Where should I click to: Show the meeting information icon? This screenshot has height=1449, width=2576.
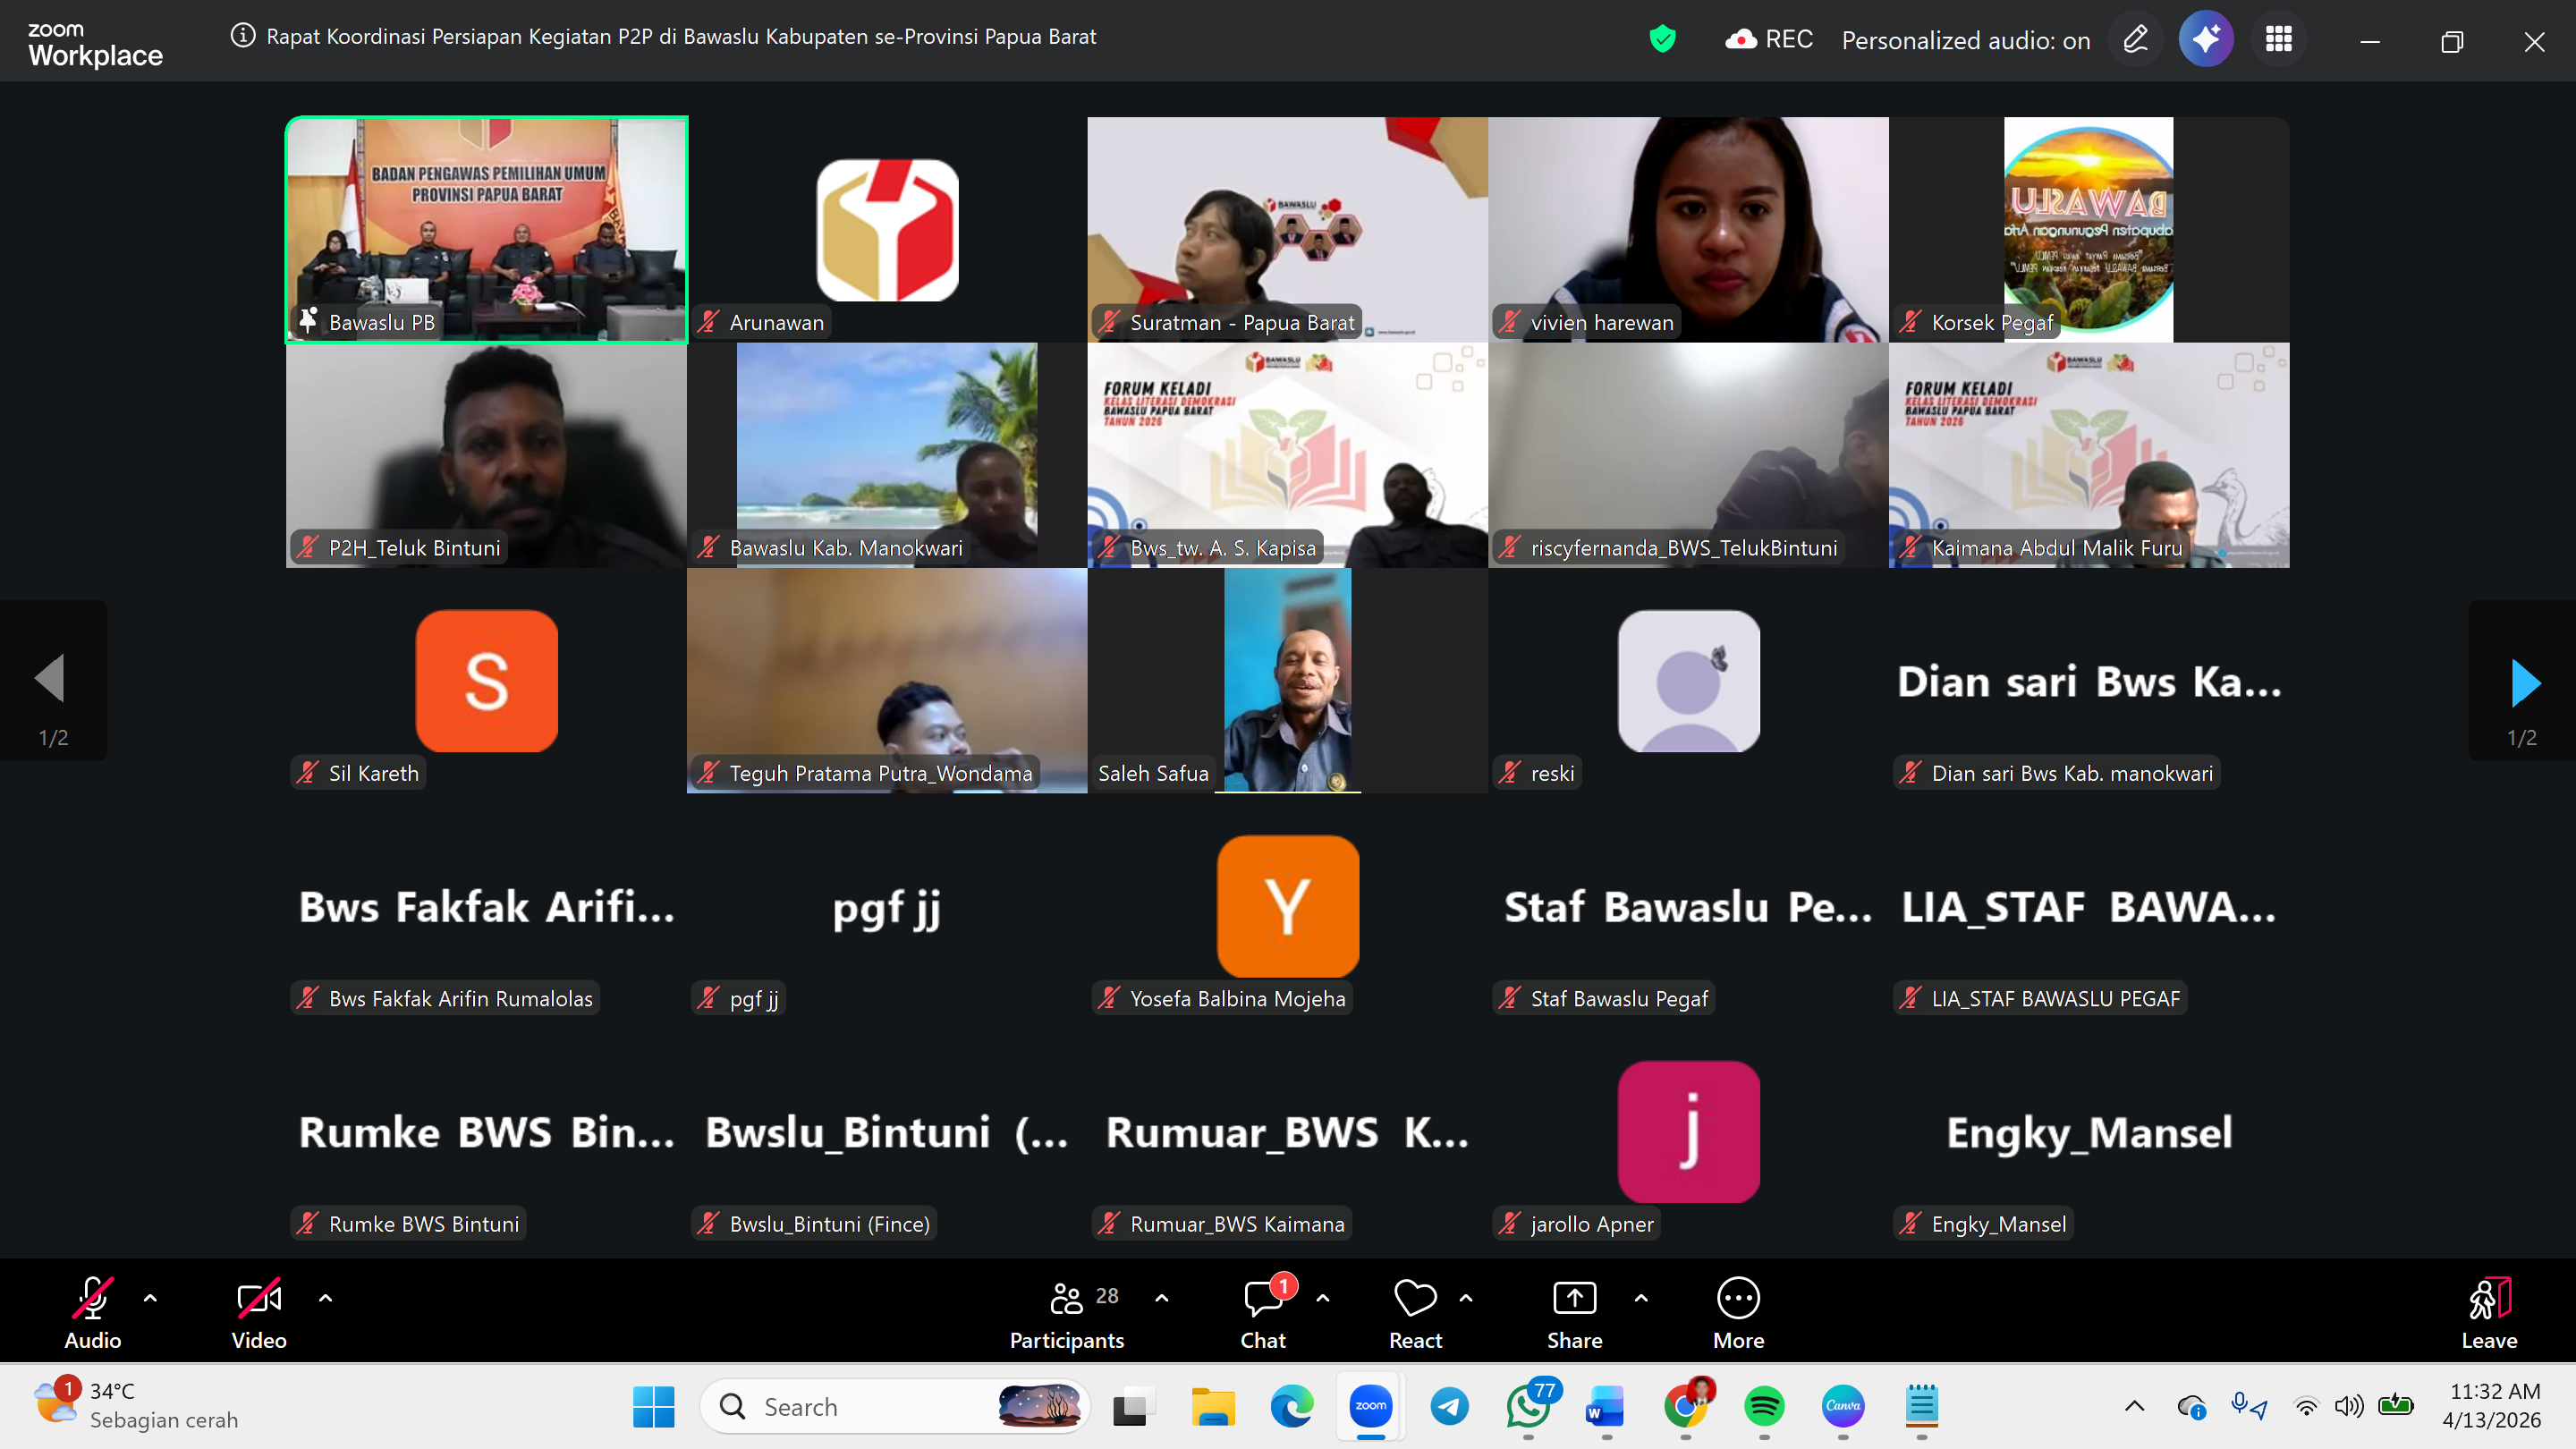coord(242,36)
